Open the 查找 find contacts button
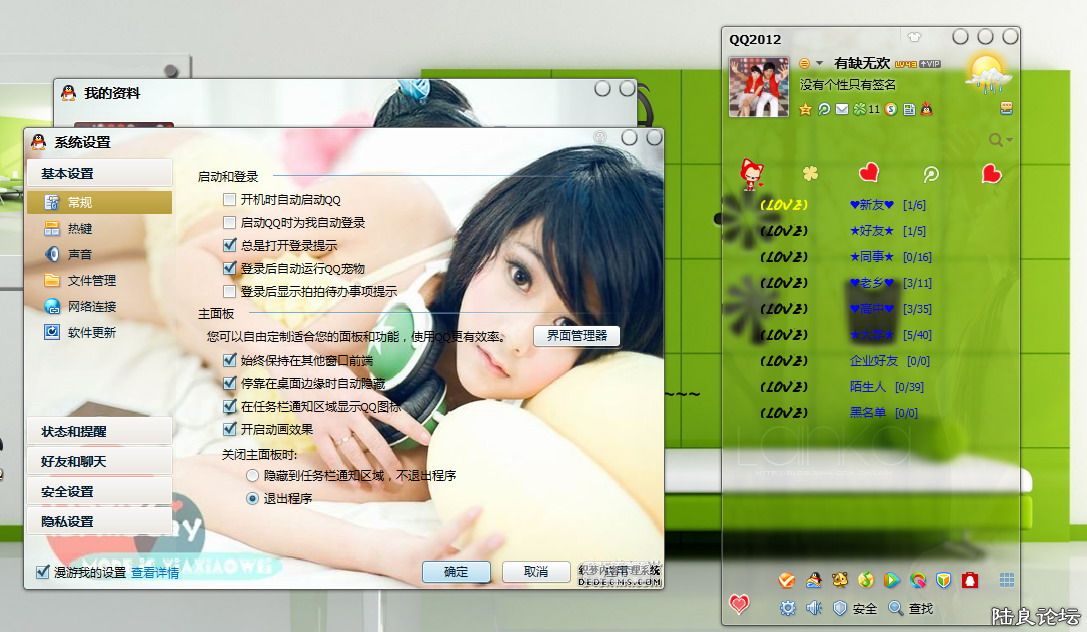Image resolution: width=1087 pixels, height=632 pixels. pos(910,608)
